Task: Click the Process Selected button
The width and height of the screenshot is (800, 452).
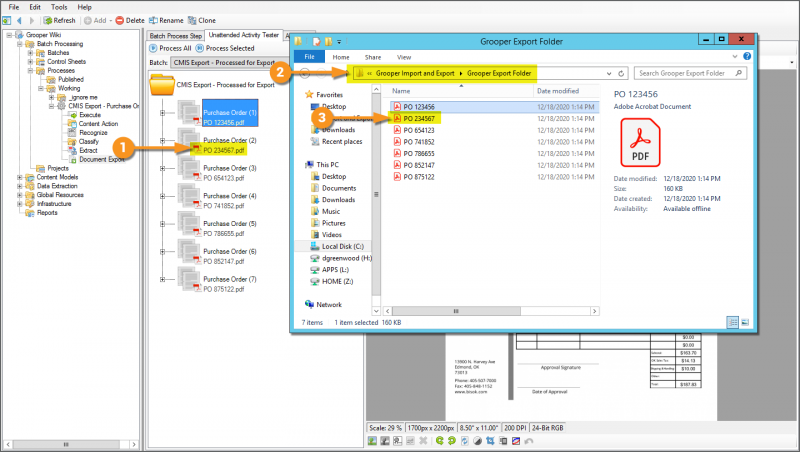Action: point(225,48)
